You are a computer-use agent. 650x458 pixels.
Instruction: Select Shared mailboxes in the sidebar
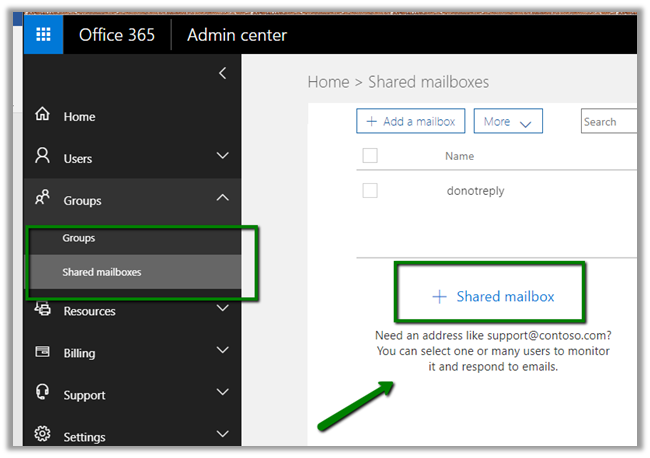(101, 272)
